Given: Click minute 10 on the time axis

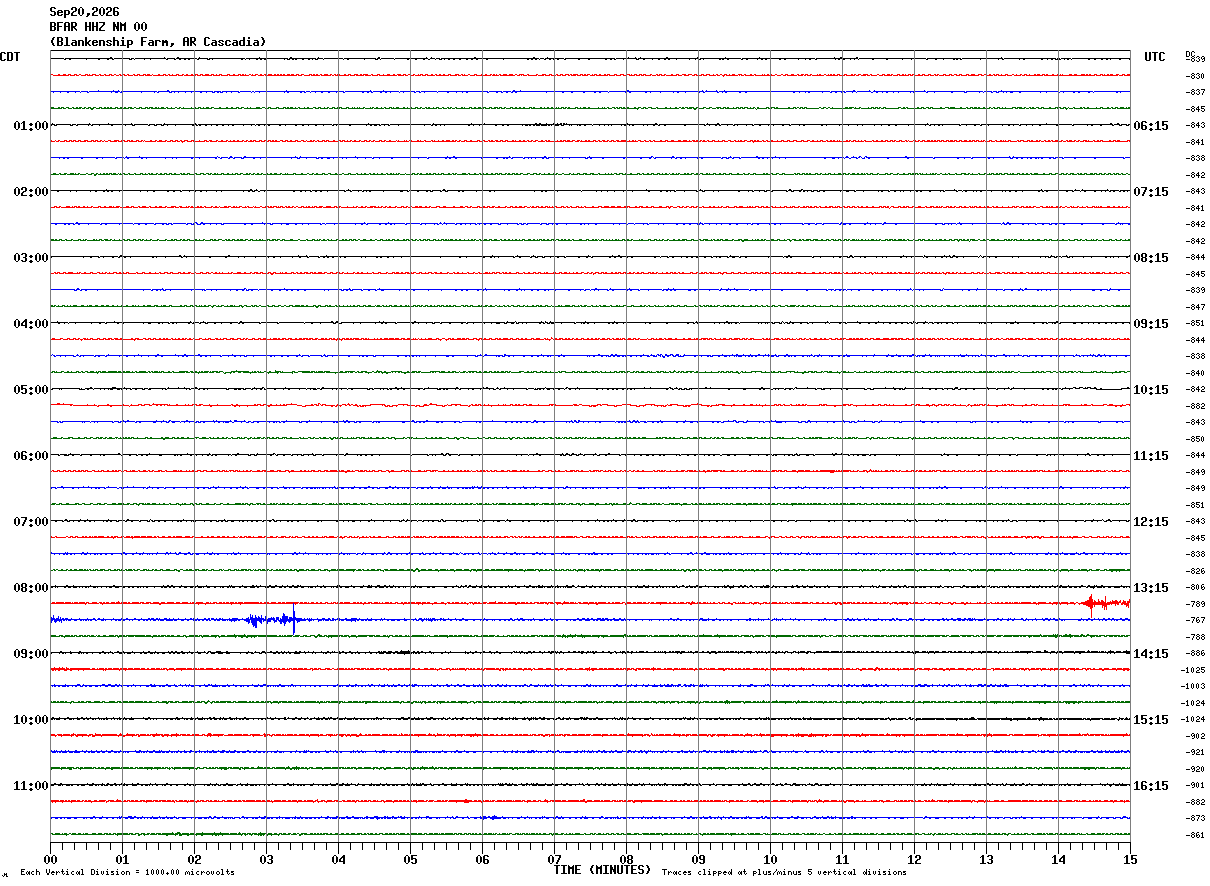Looking at the screenshot, I should coord(770,859).
